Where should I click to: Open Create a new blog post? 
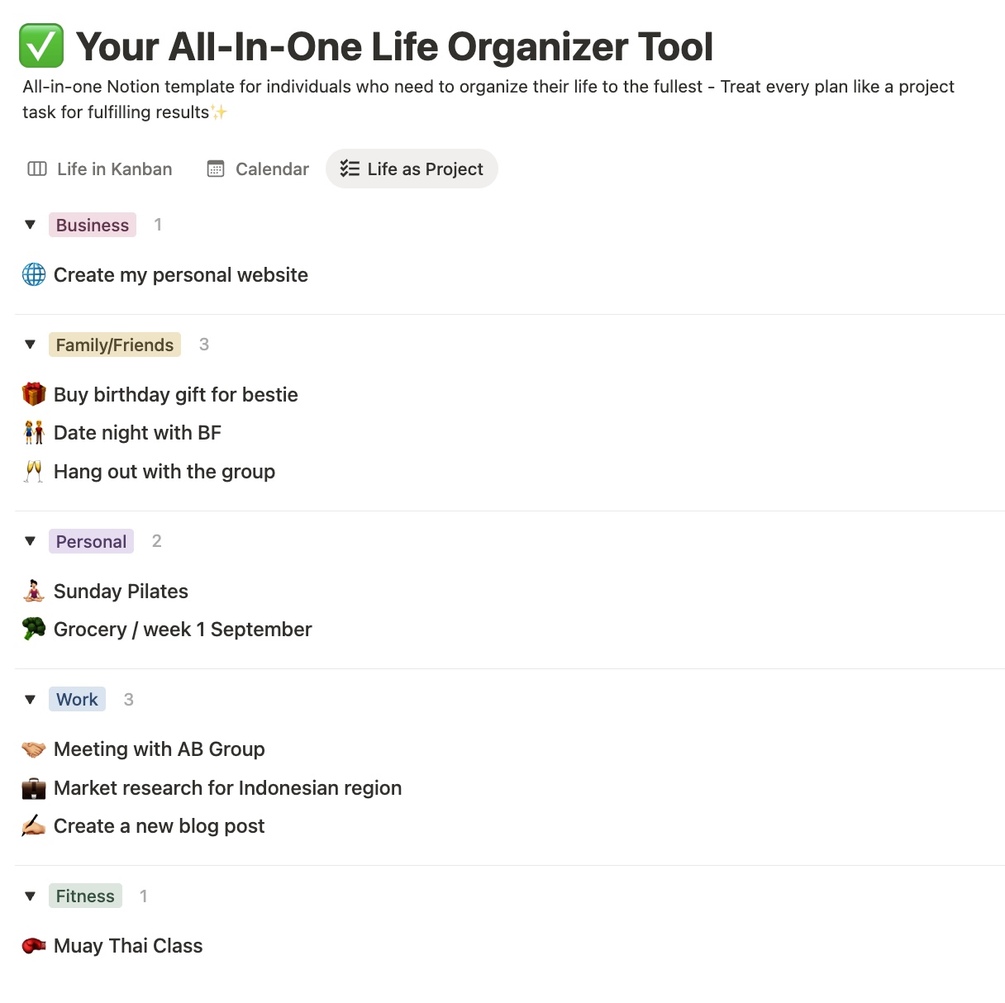159,827
